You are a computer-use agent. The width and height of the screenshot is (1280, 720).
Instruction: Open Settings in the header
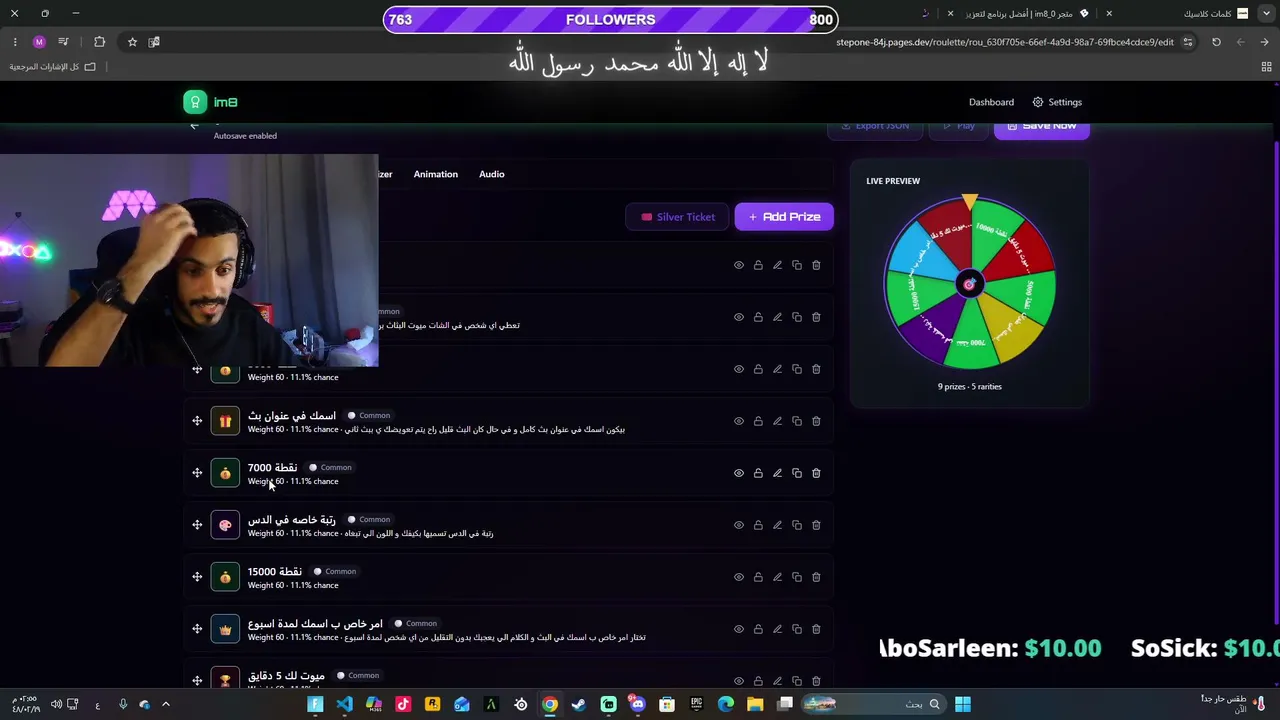point(1057,102)
